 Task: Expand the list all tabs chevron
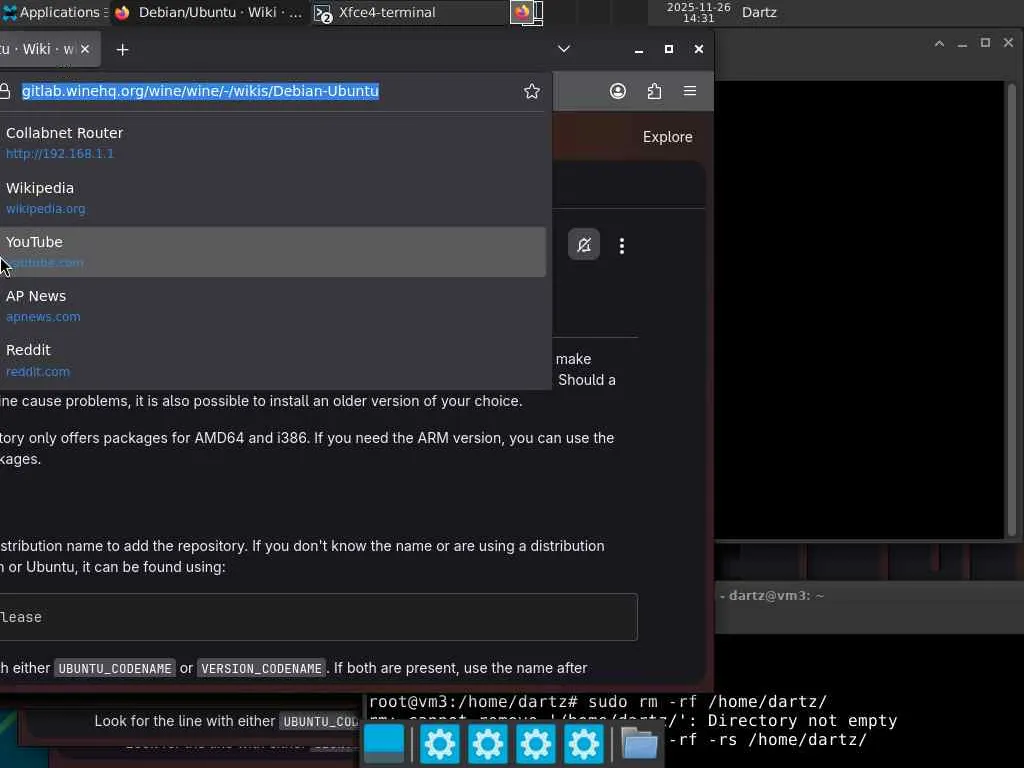[x=564, y=49]
